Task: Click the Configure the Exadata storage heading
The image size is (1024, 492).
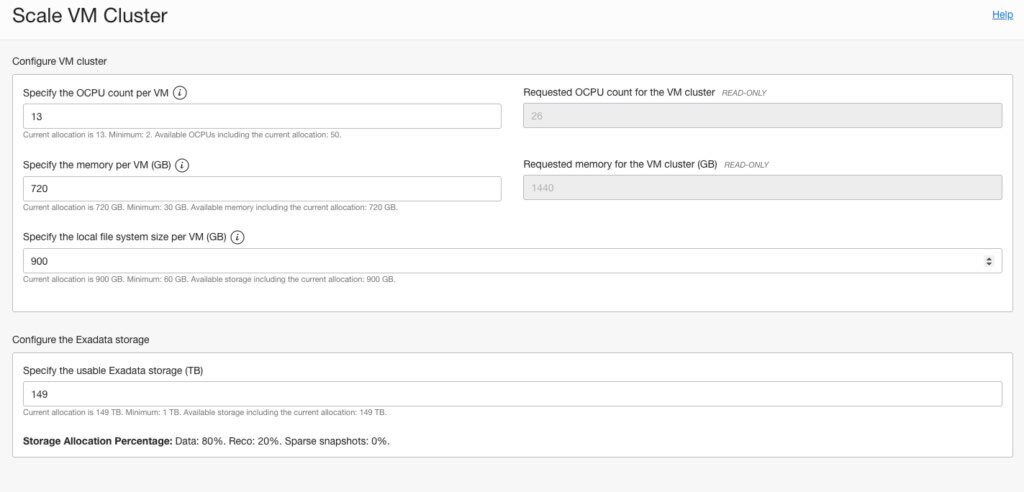Action: coord(80,339)
